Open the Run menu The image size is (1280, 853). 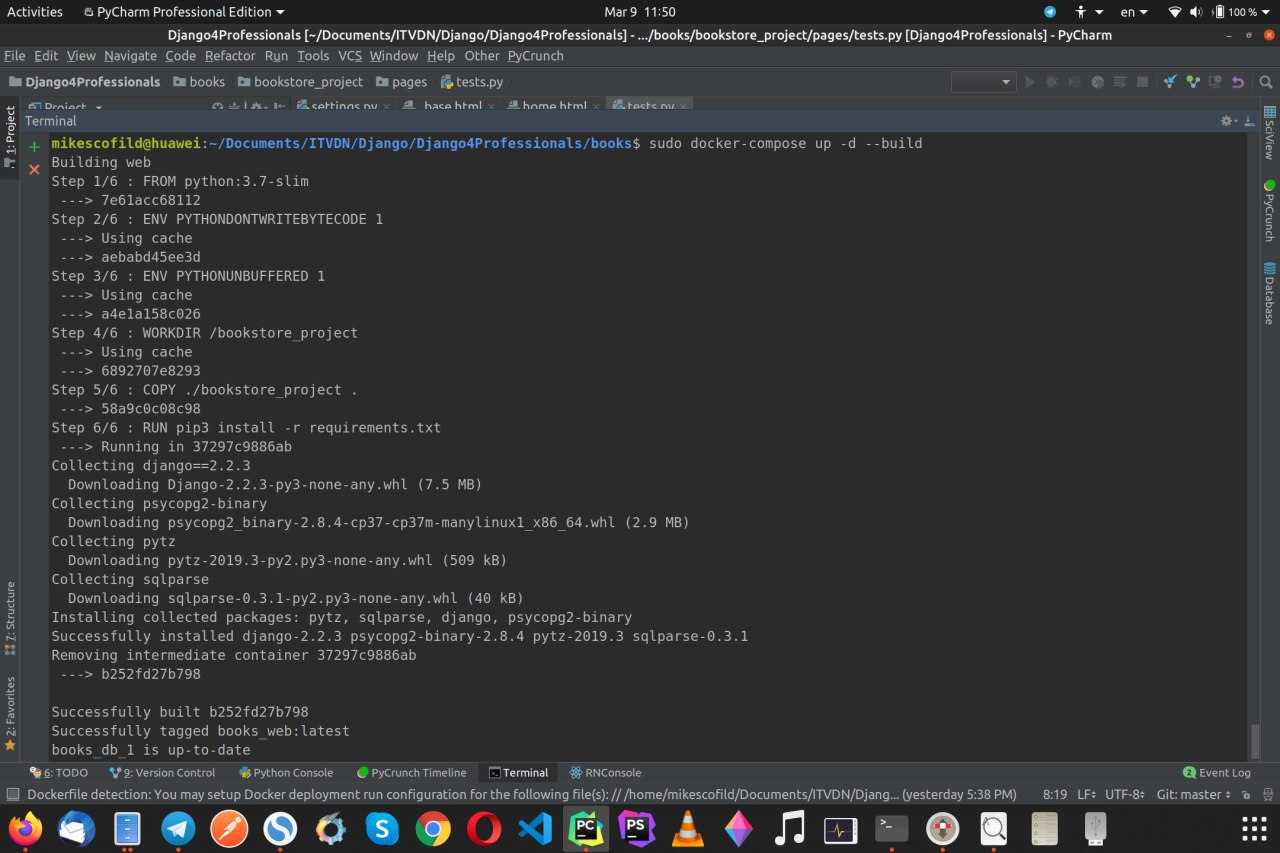pyautogui.click(x=276, y=56)
